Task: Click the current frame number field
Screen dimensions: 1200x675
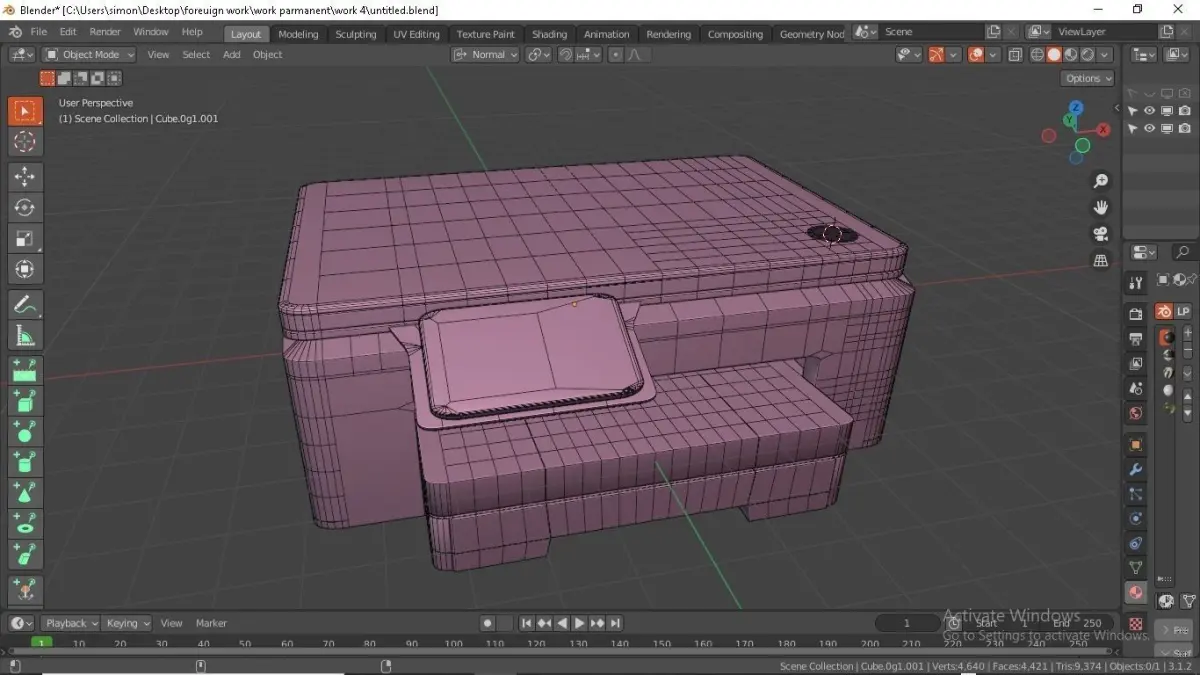Action: 907,623
